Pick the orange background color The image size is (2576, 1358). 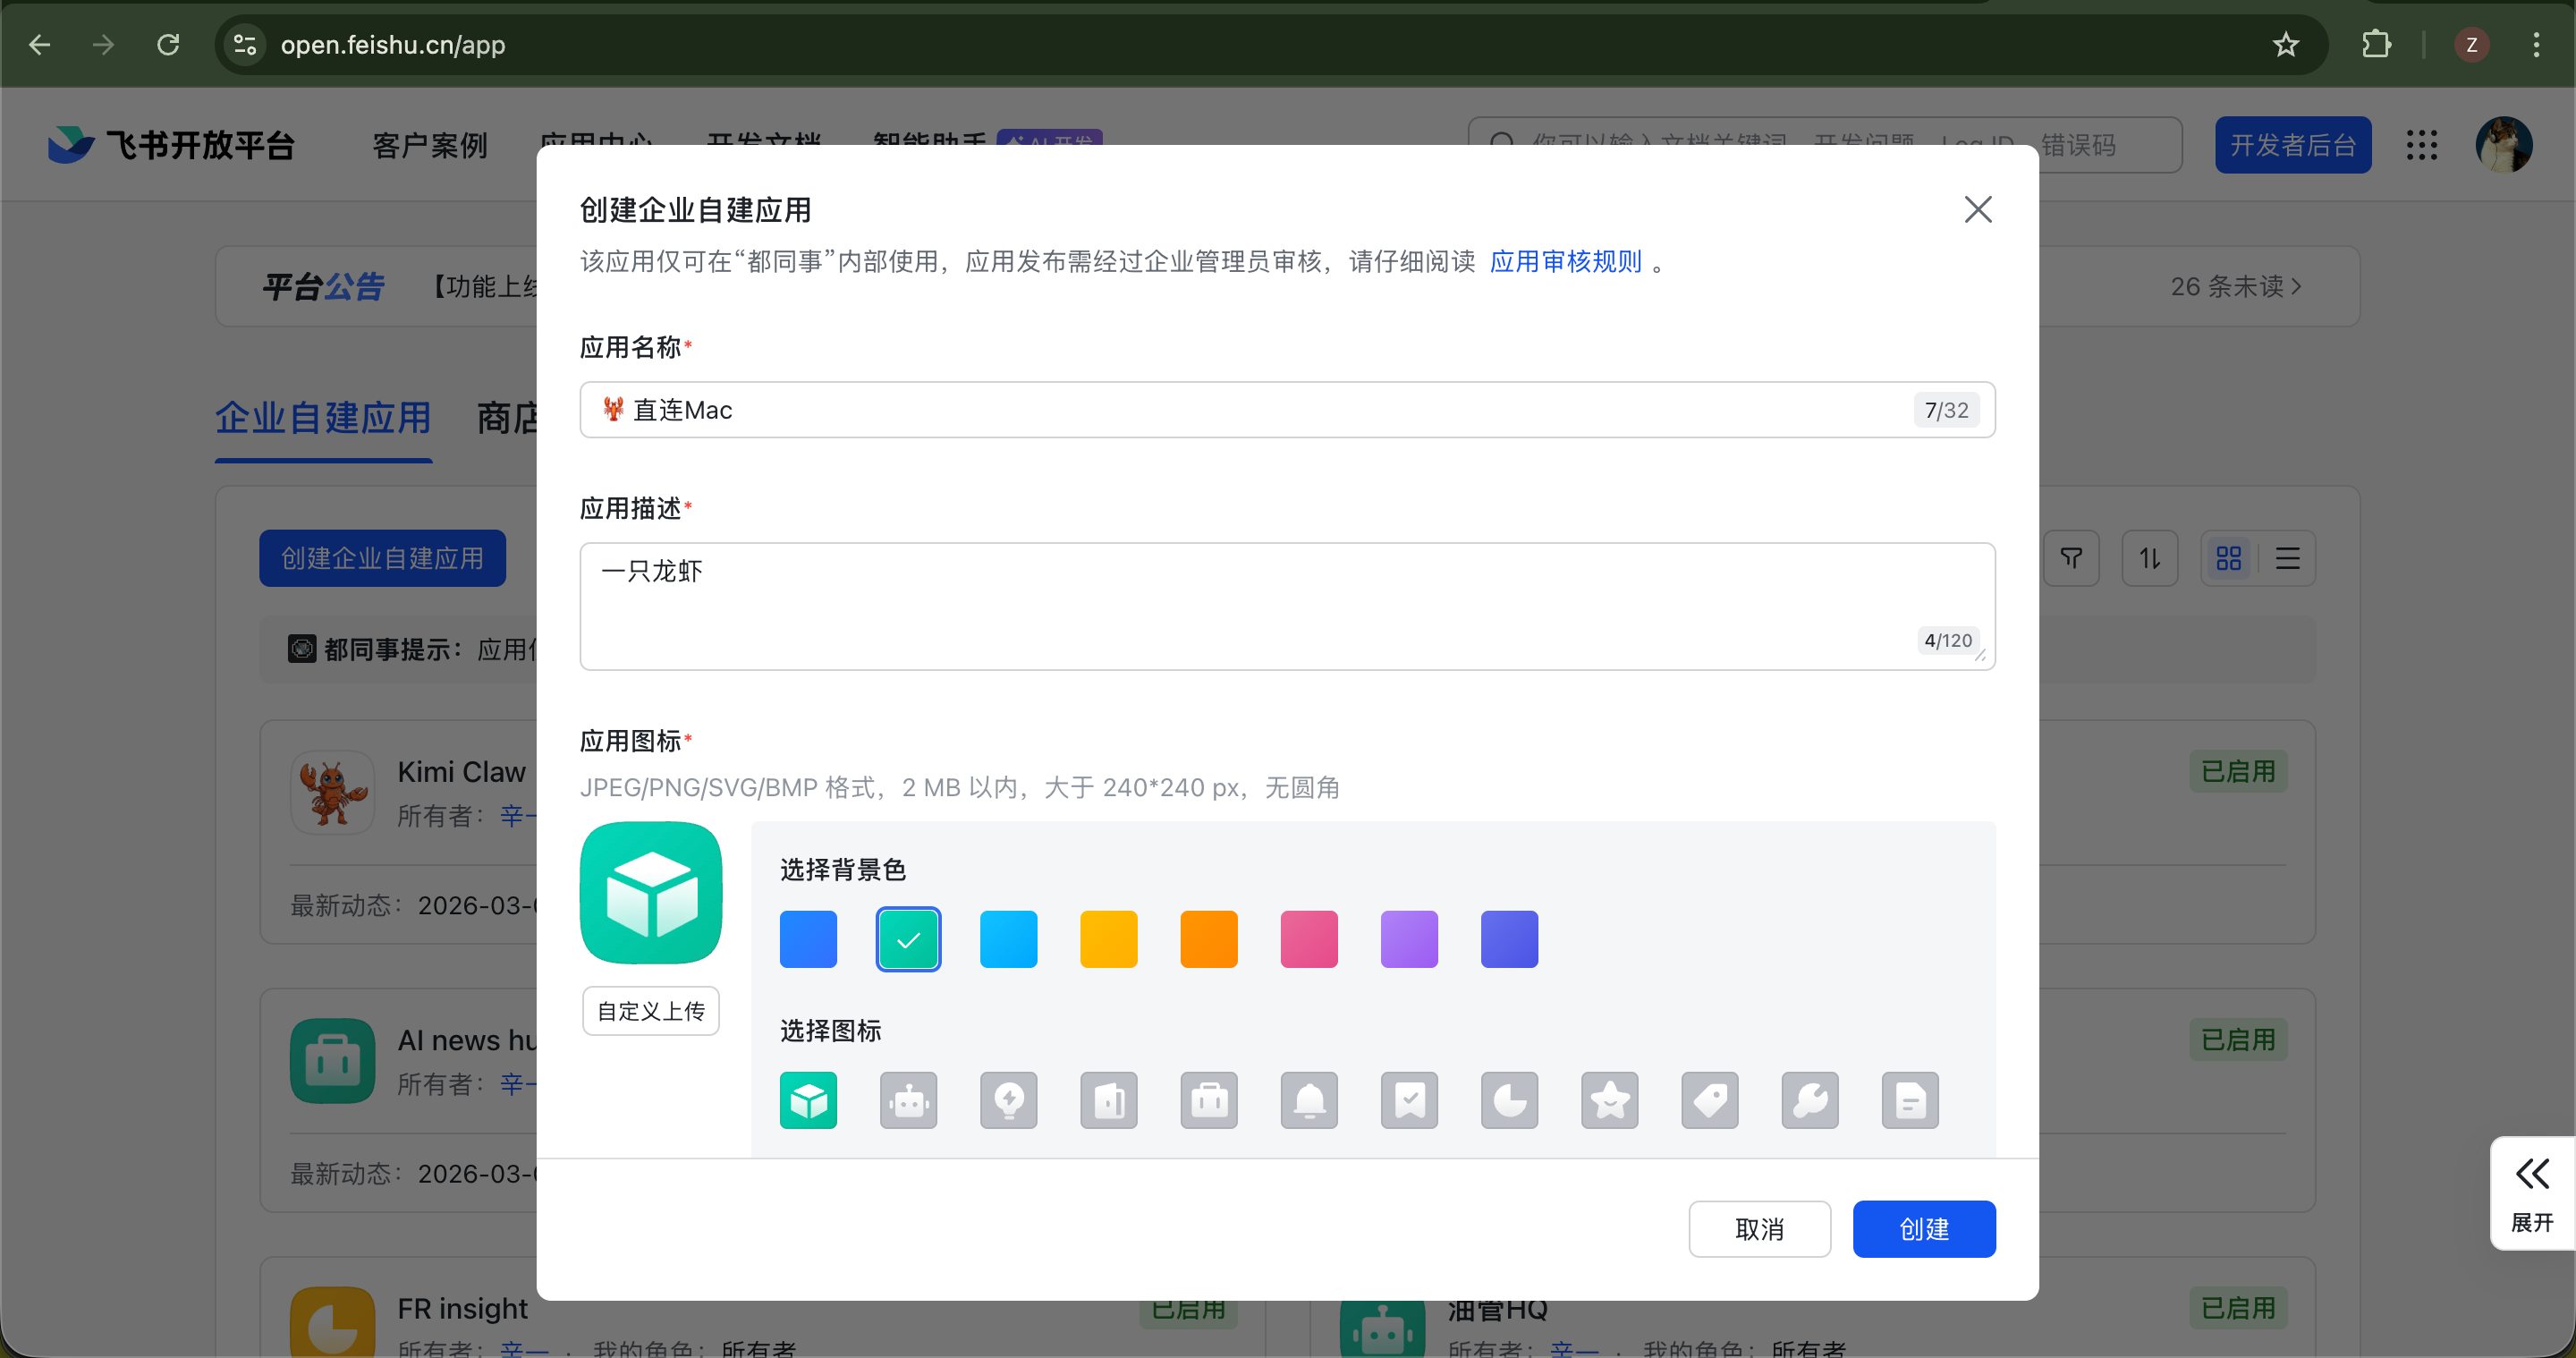point(1208,939)
